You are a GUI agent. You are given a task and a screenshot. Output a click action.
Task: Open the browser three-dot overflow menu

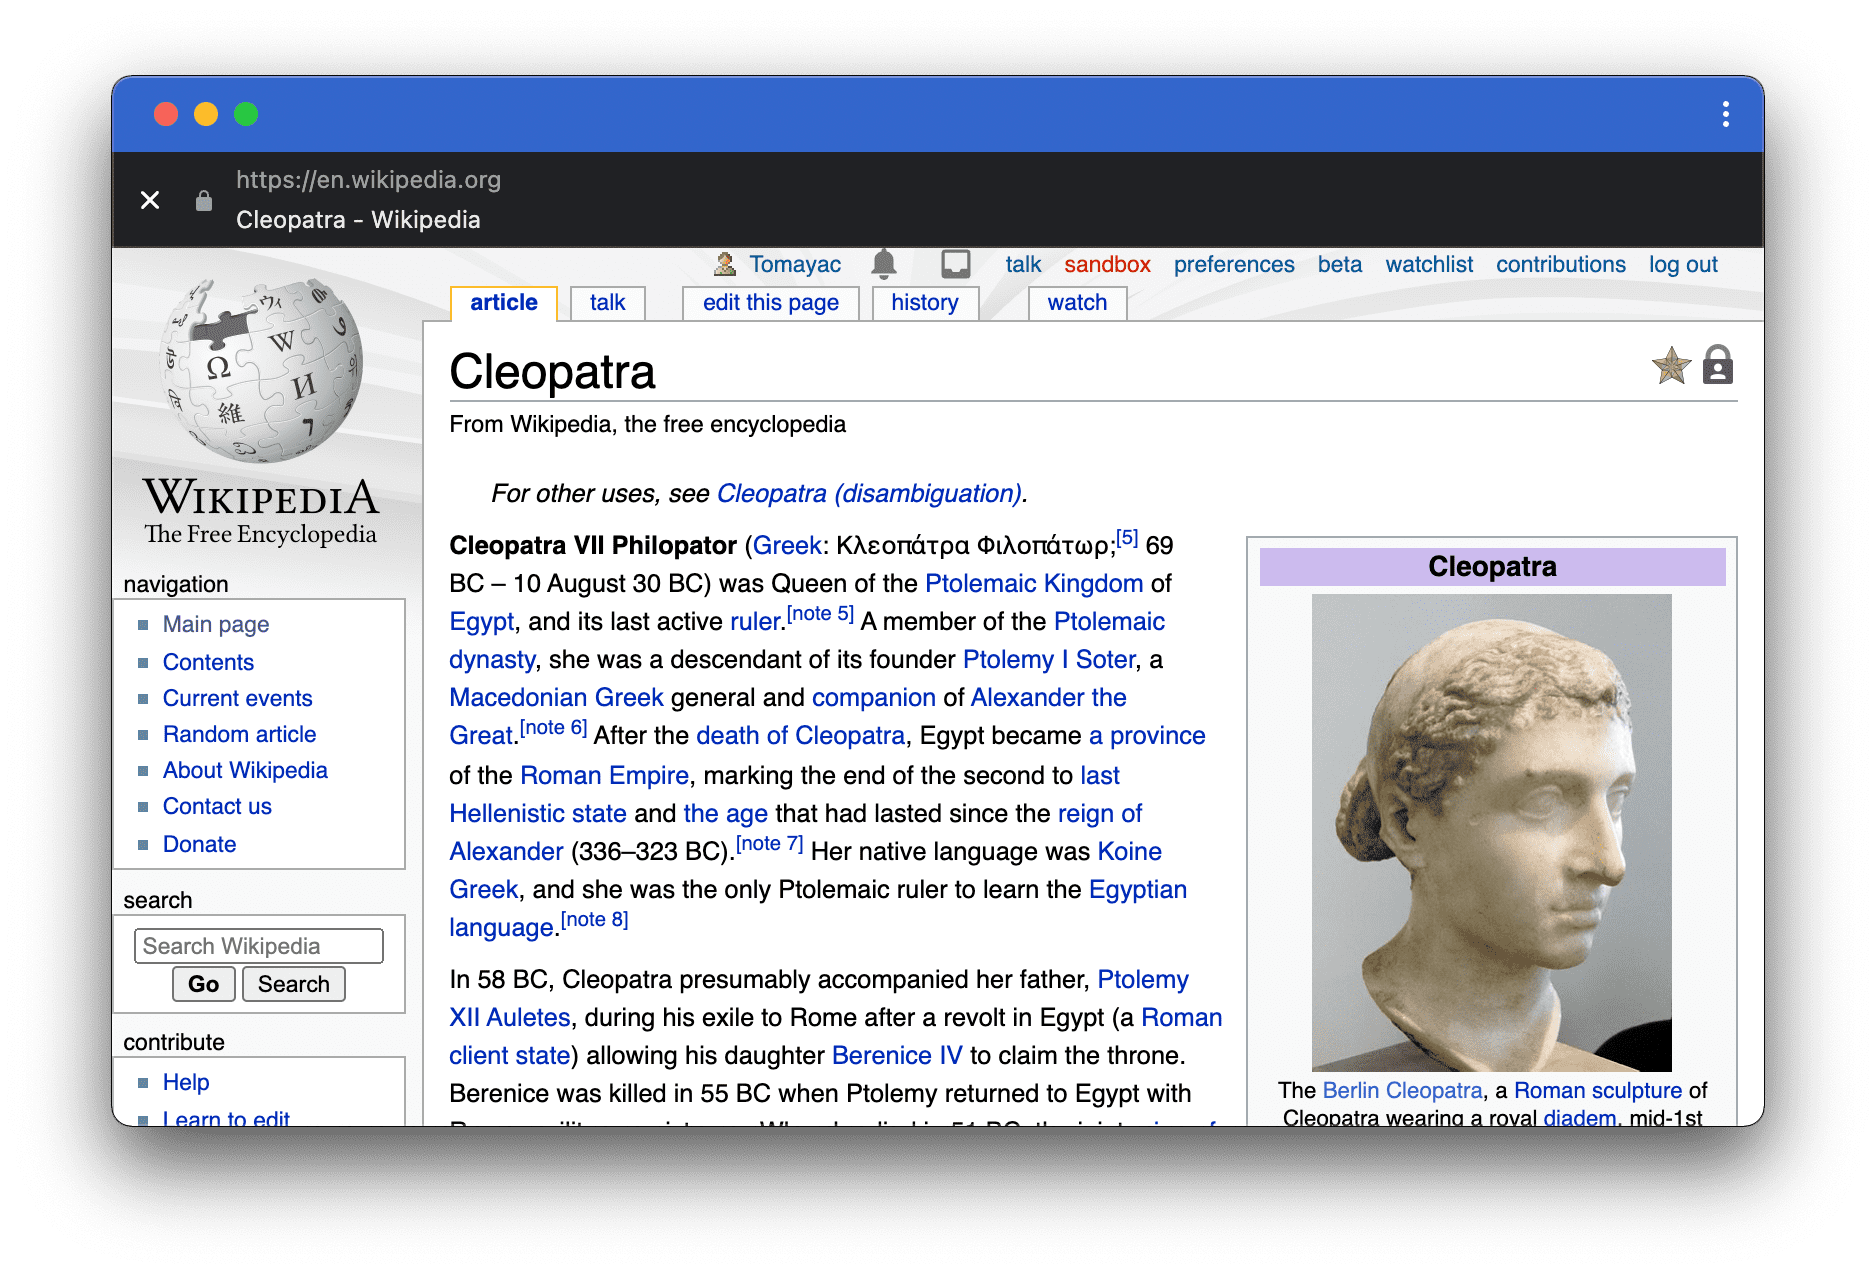(1724, 114)
